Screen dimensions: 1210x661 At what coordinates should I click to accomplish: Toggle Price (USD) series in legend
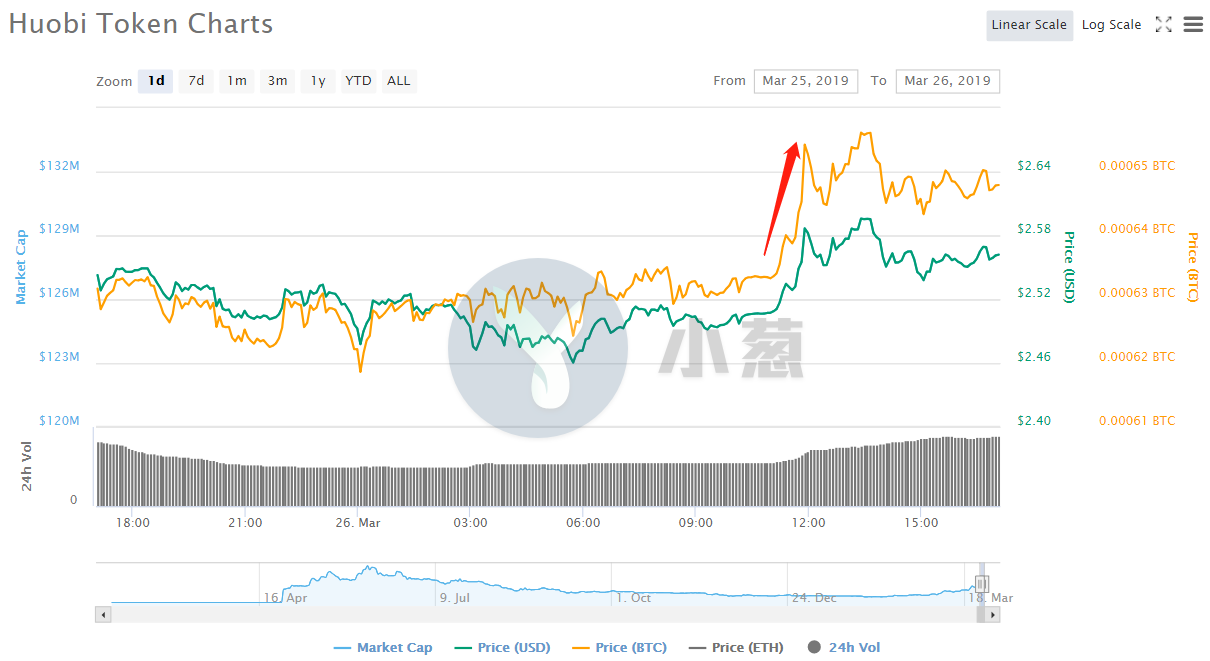click(x=503, y=647)
